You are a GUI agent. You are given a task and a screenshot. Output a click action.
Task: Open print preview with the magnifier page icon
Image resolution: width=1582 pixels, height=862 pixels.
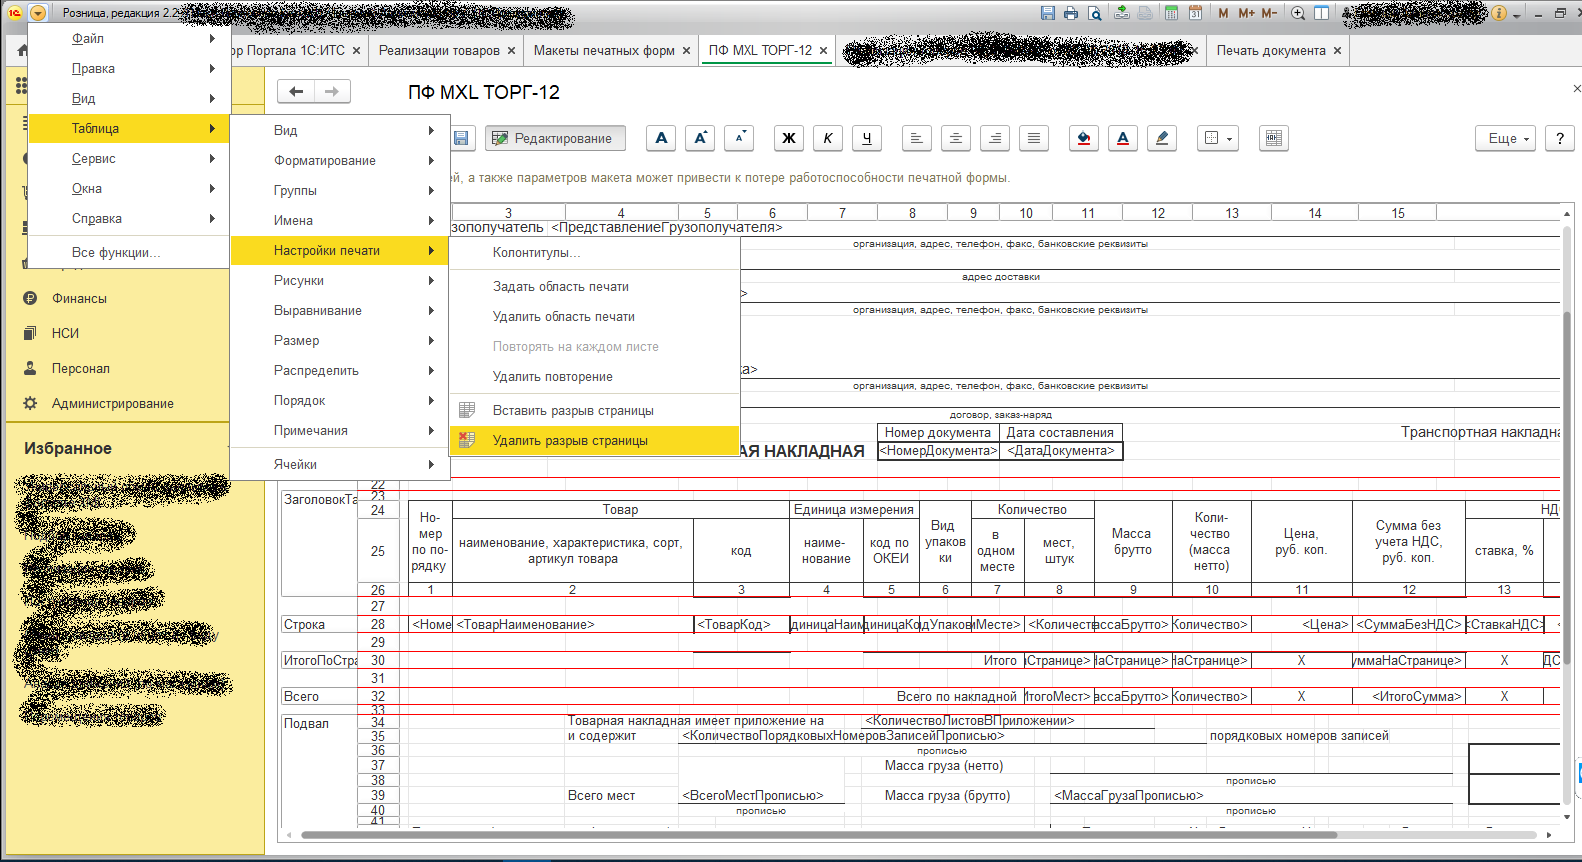(x=1095, y=13)
